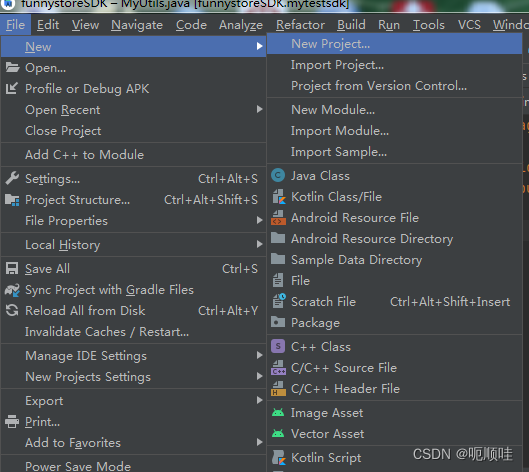Click the File document icon
529x472 pixels.
tap(278, 280)
